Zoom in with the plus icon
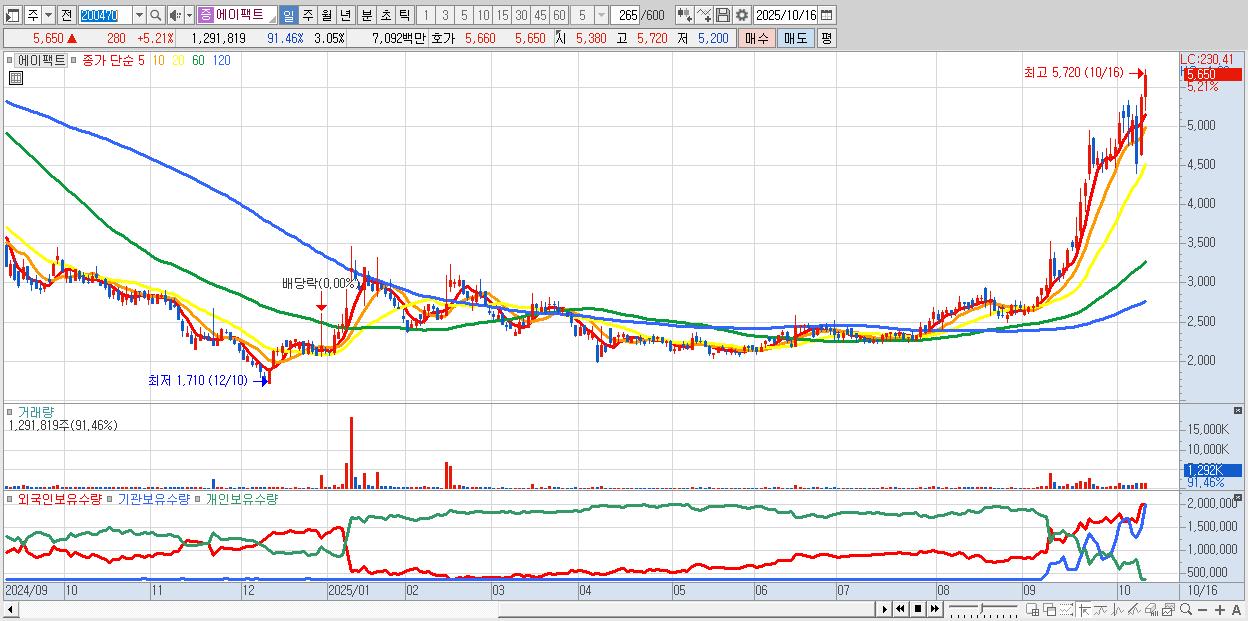 click(1220, 610)
